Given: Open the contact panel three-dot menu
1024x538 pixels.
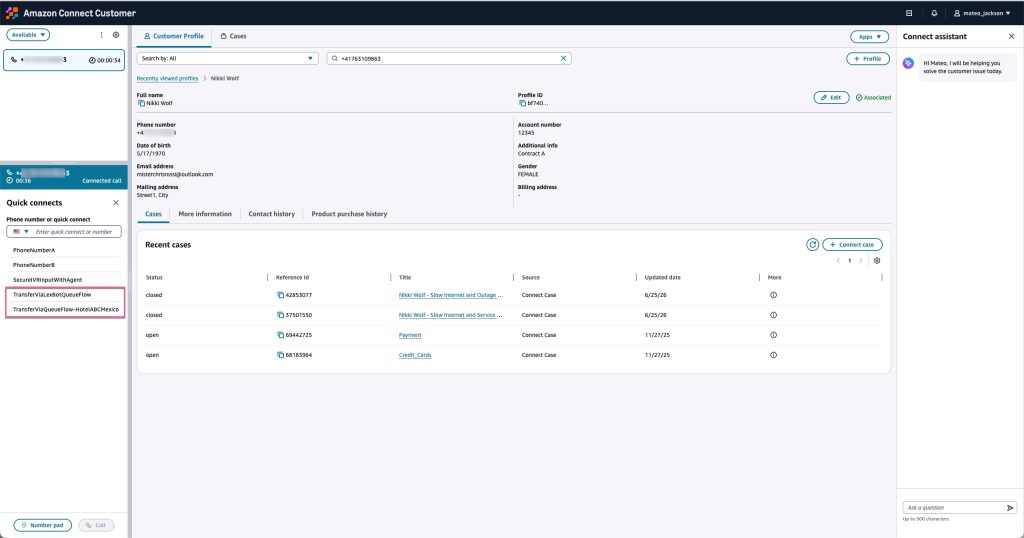Looking at the screenshot, I should tap(101, 35).
